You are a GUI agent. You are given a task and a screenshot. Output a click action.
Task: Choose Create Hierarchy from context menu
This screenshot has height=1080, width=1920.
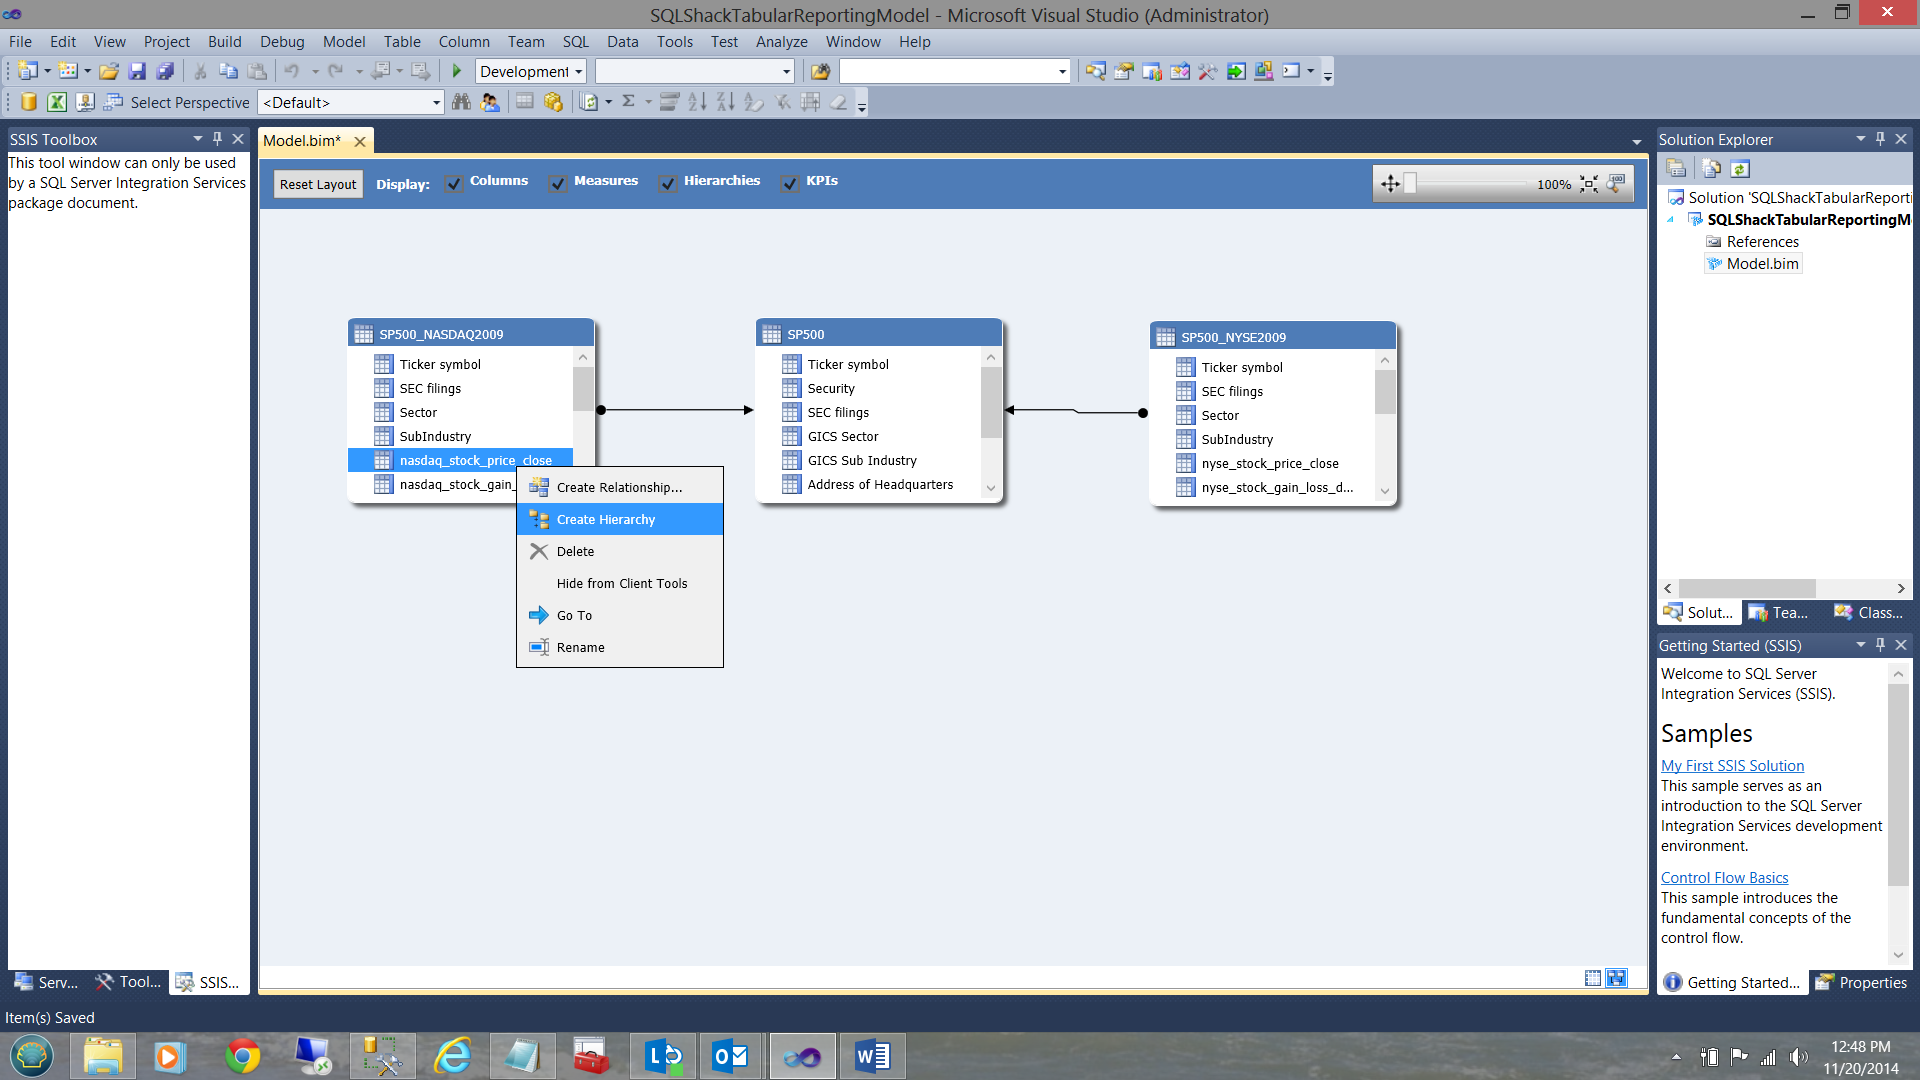(x=606, y=519)
